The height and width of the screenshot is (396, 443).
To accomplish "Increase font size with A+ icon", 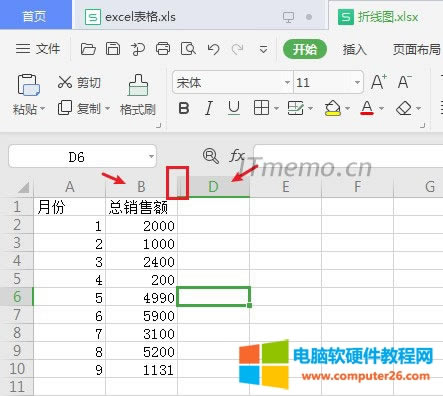I will (x=379, y=82).
